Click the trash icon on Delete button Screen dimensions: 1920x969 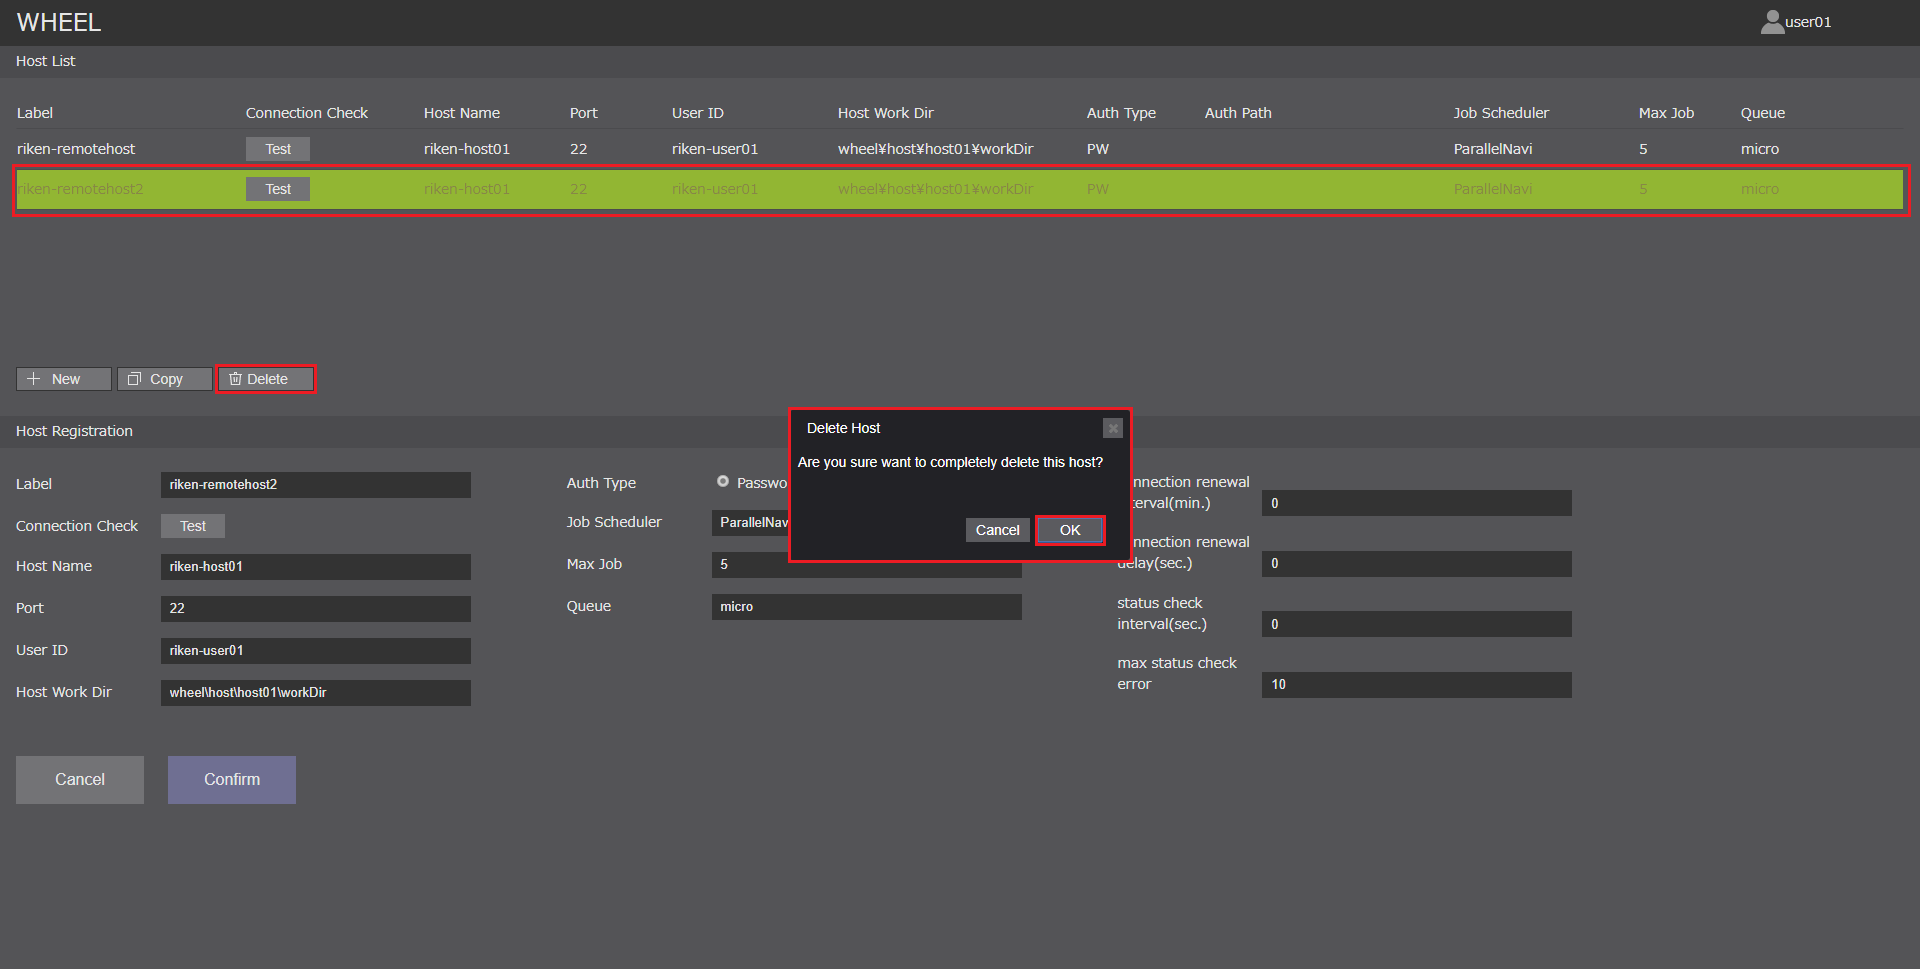(x=235, y=379)
